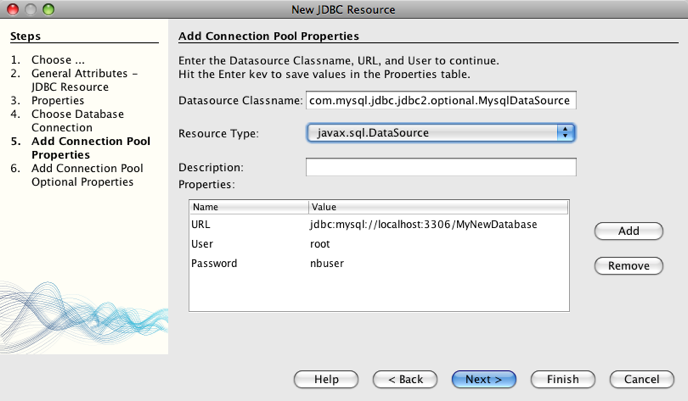This screenshot has width=688, height=401.
Task: Select the Password property row
Action: 379,263
